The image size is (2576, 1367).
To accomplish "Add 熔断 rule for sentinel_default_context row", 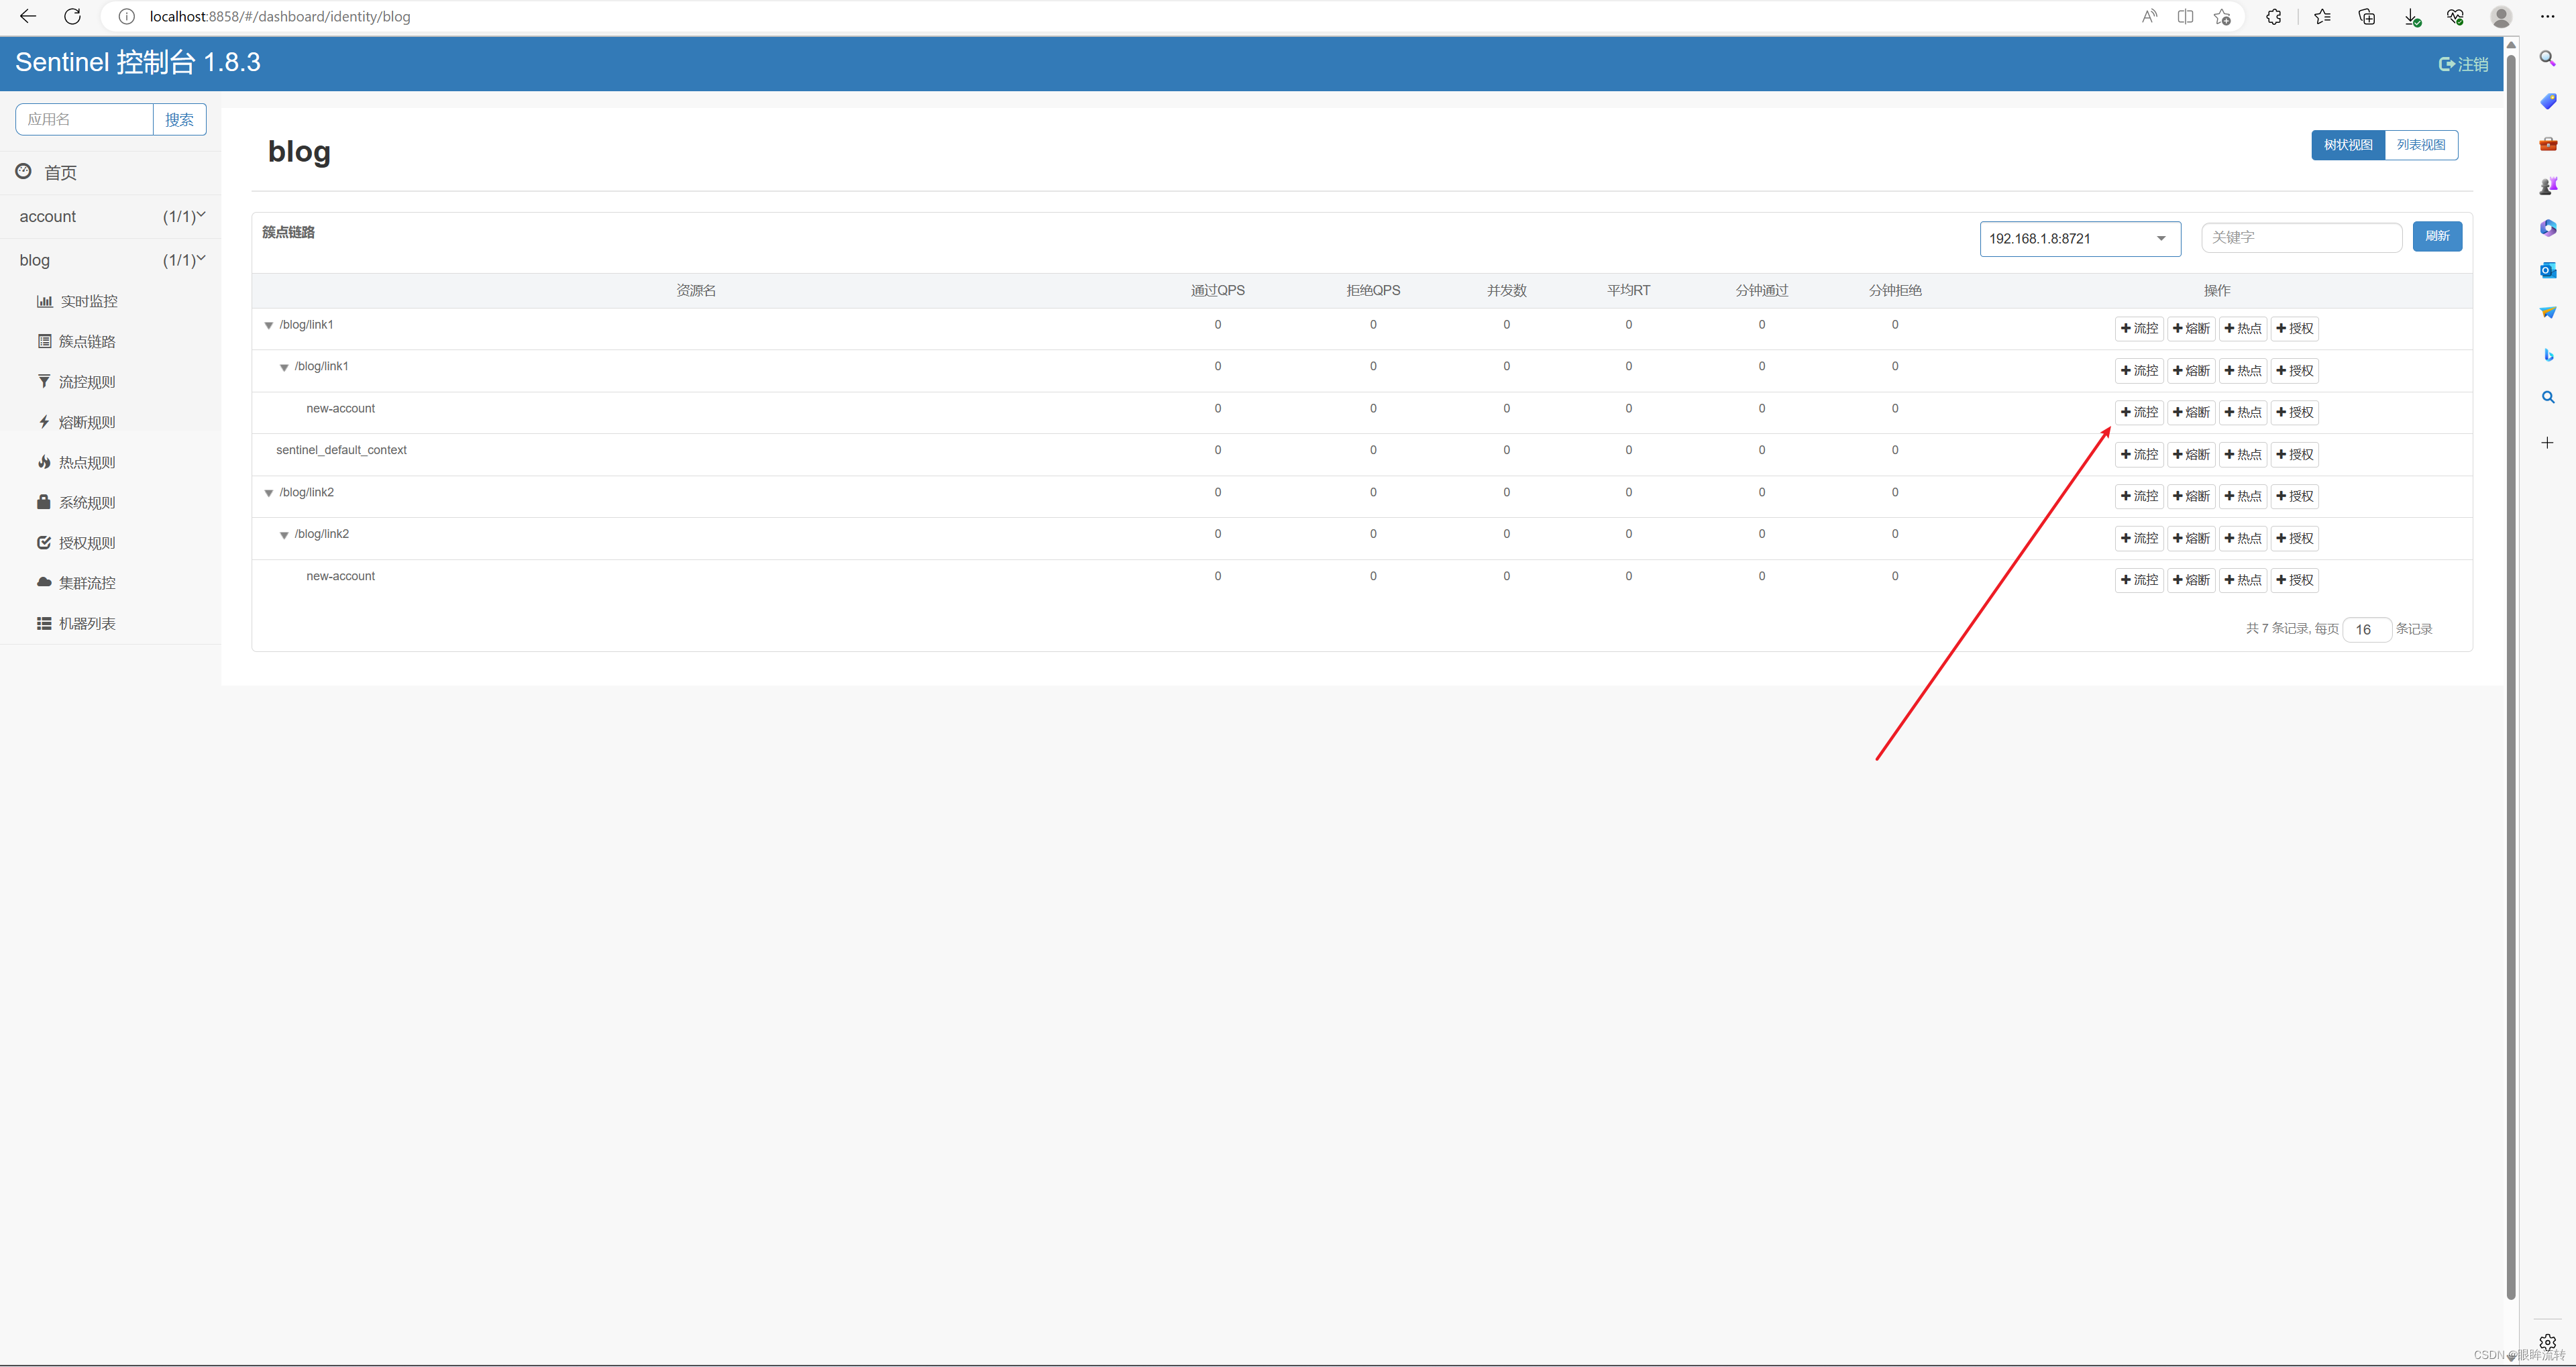I will [2191, 454].
